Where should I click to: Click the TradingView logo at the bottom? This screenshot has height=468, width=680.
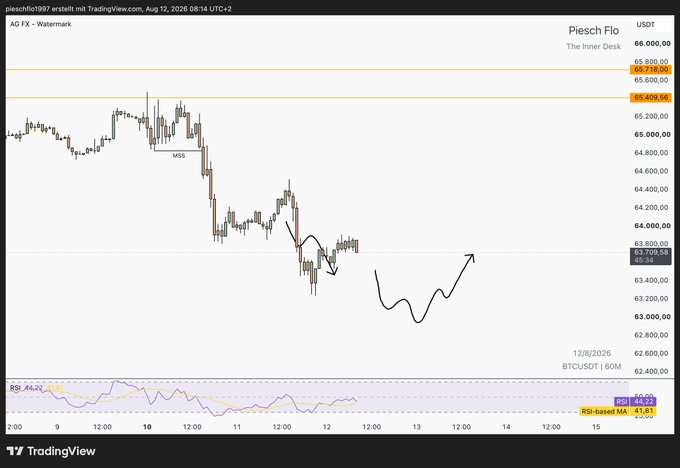click(51, 451)
